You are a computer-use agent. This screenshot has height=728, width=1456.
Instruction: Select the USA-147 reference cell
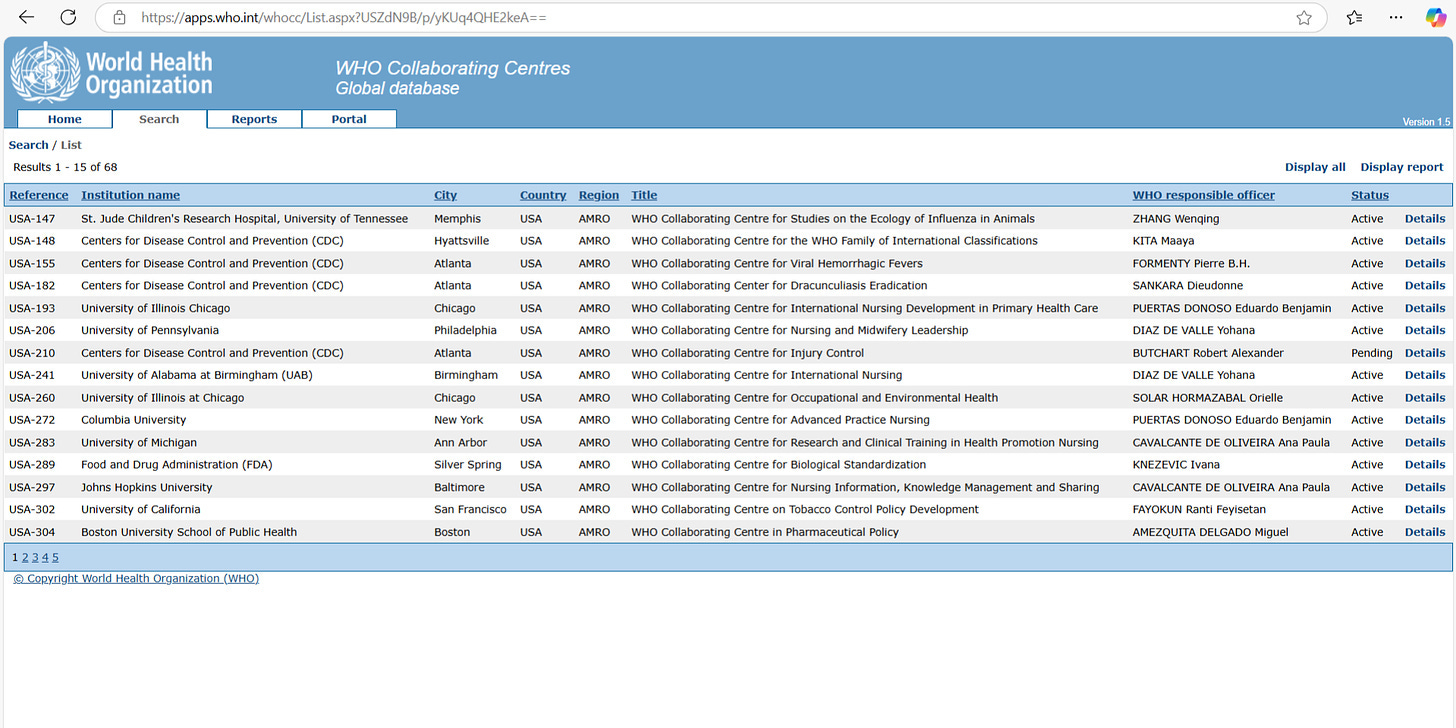pyautogui.click(x=33, y=219)
